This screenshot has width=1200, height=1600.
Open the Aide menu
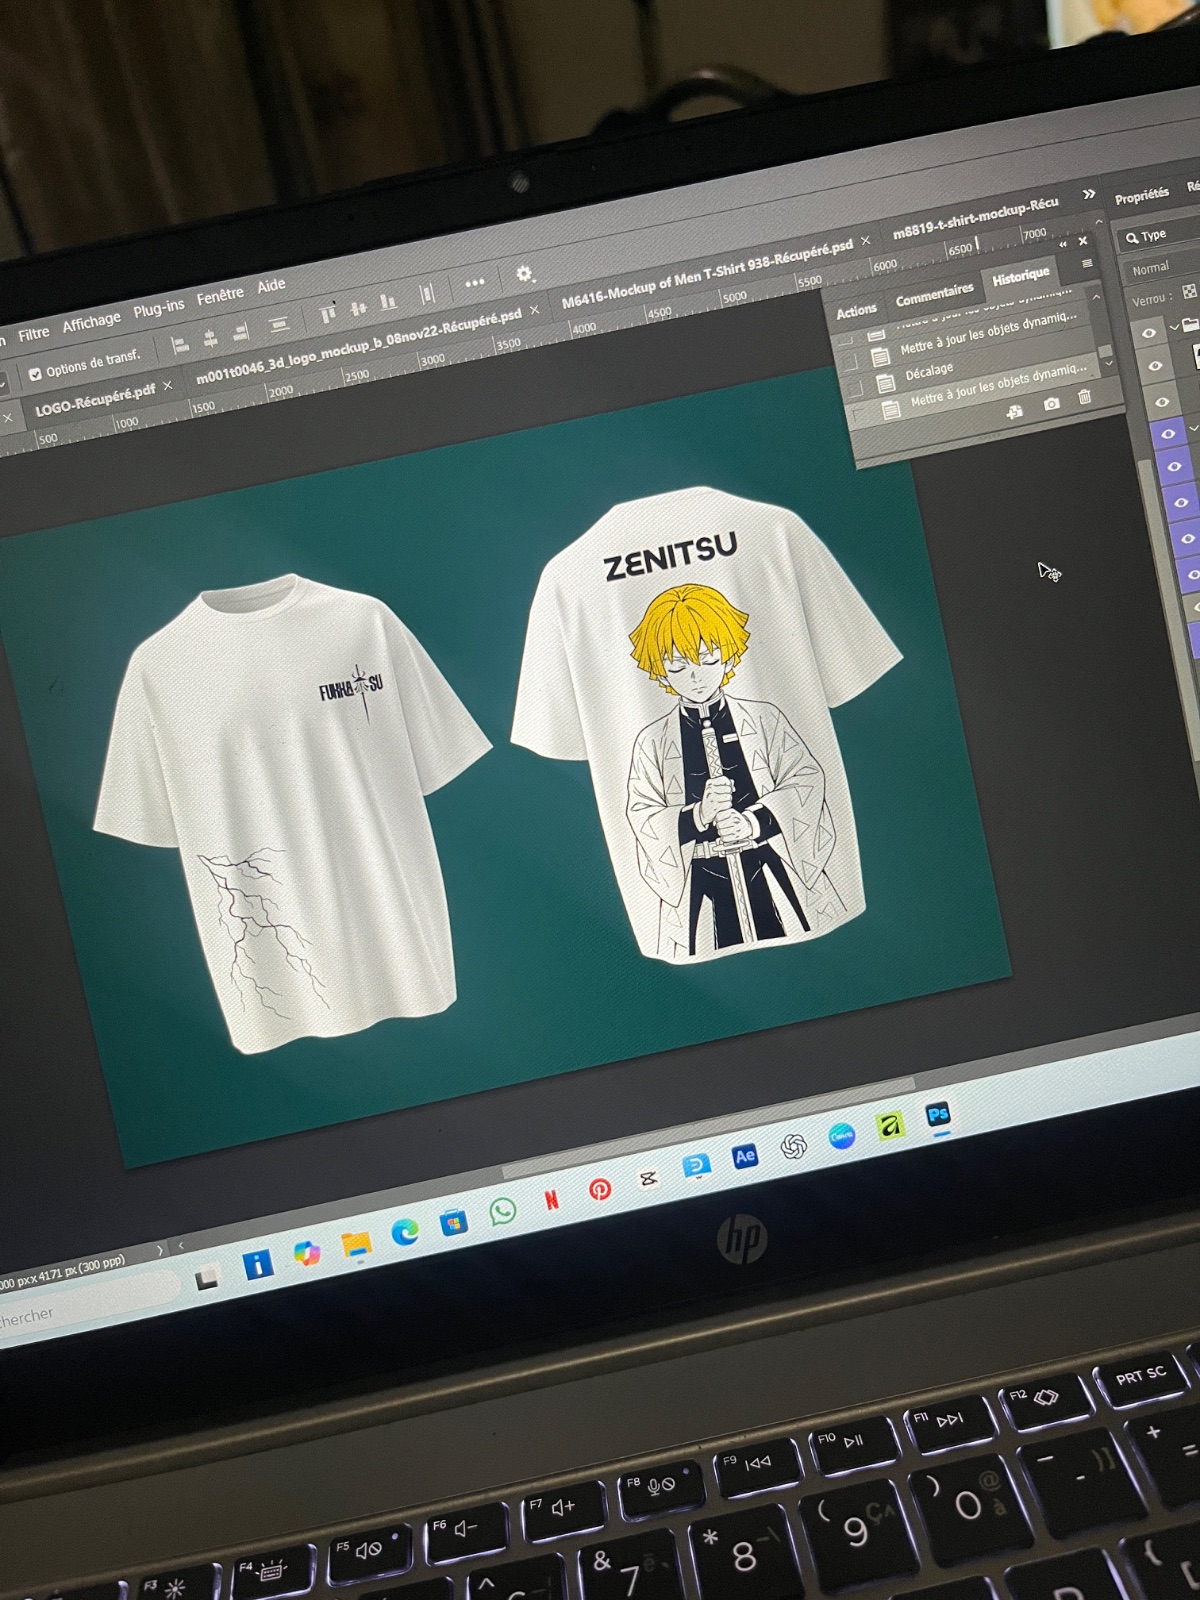[x=271, y=286]
